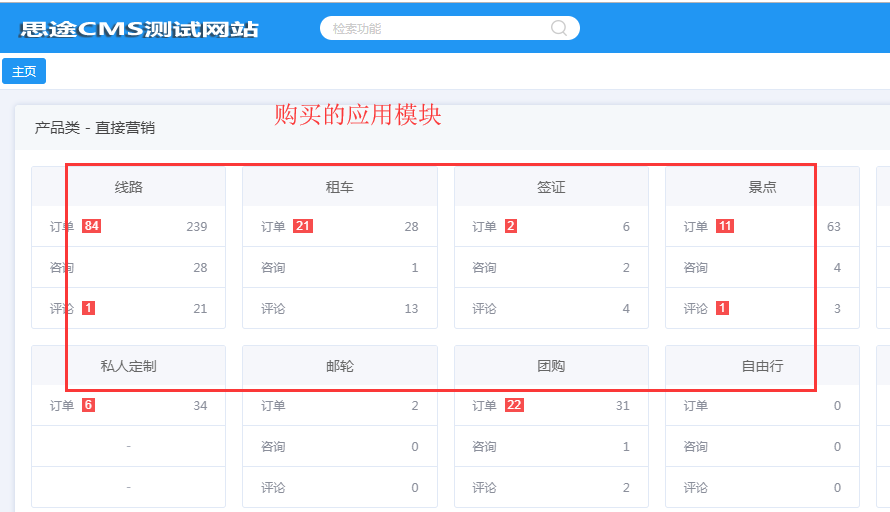Open the 邮轮 module header

[340, 366]
